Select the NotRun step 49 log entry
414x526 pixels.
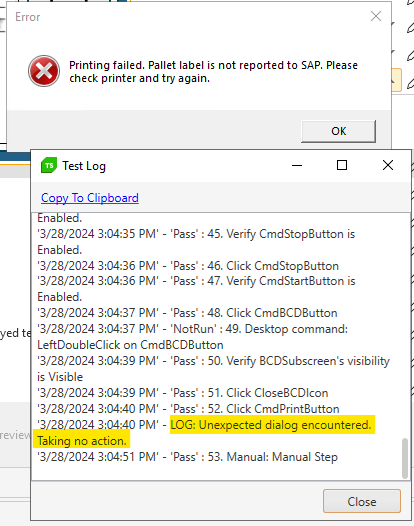[192, 336]
